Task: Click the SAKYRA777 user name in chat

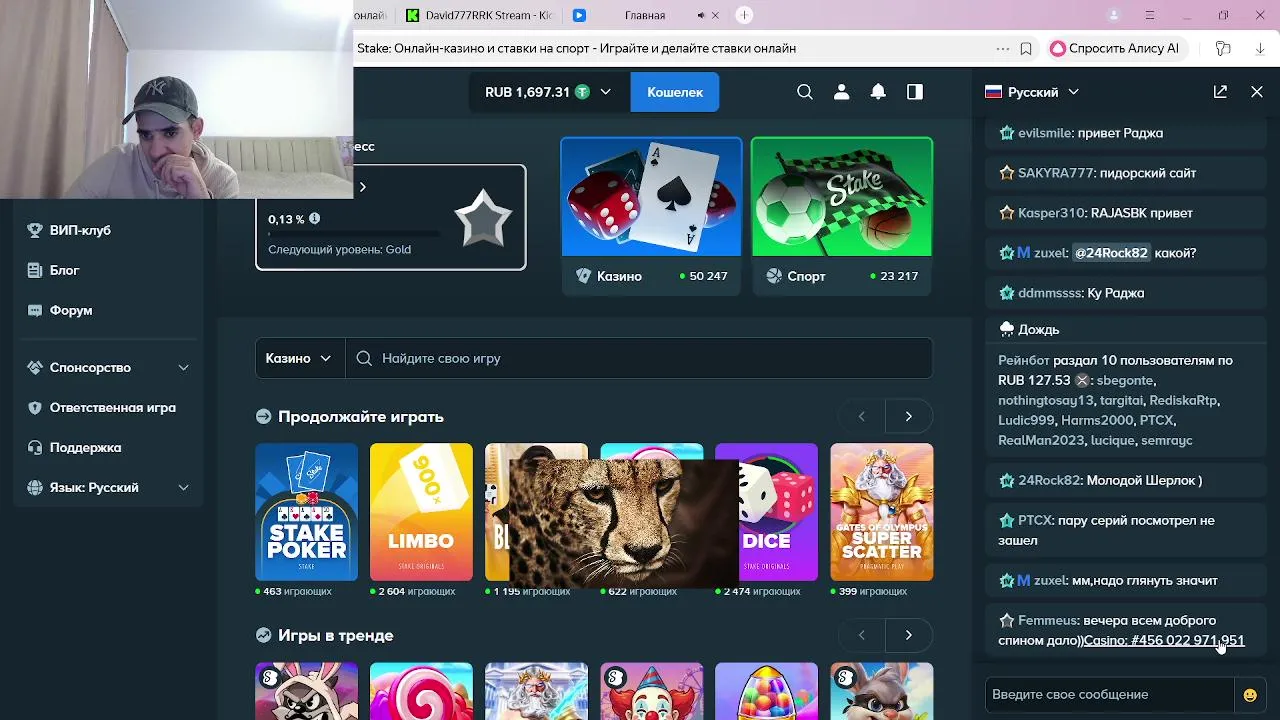Action: (x=1055, y=173)
